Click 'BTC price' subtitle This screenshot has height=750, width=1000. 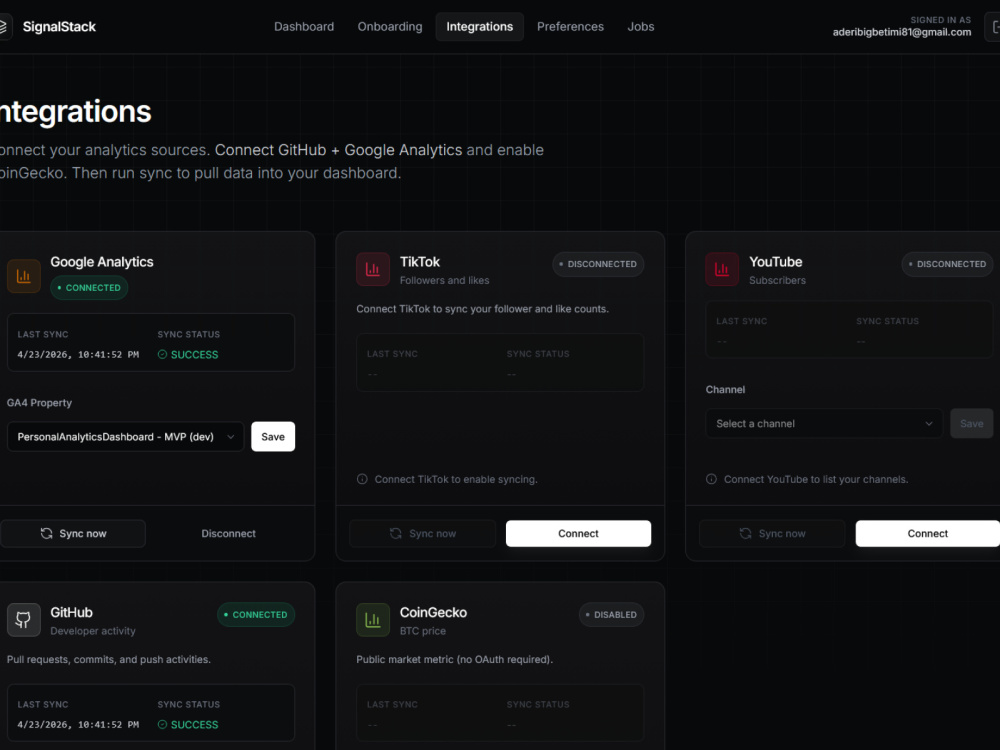pos(423,631)
